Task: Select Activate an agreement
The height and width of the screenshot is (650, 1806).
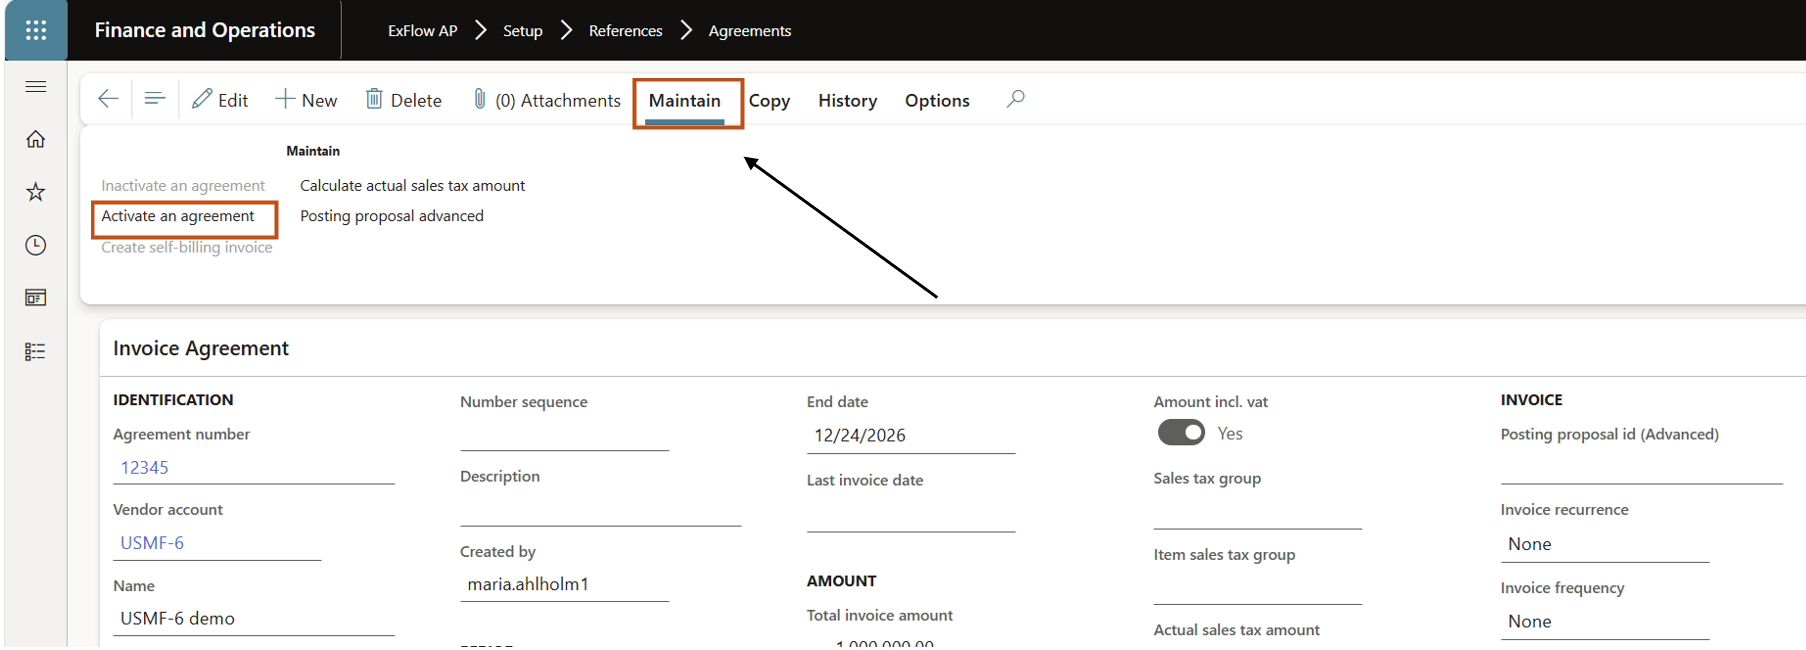Action: [178, 216]
